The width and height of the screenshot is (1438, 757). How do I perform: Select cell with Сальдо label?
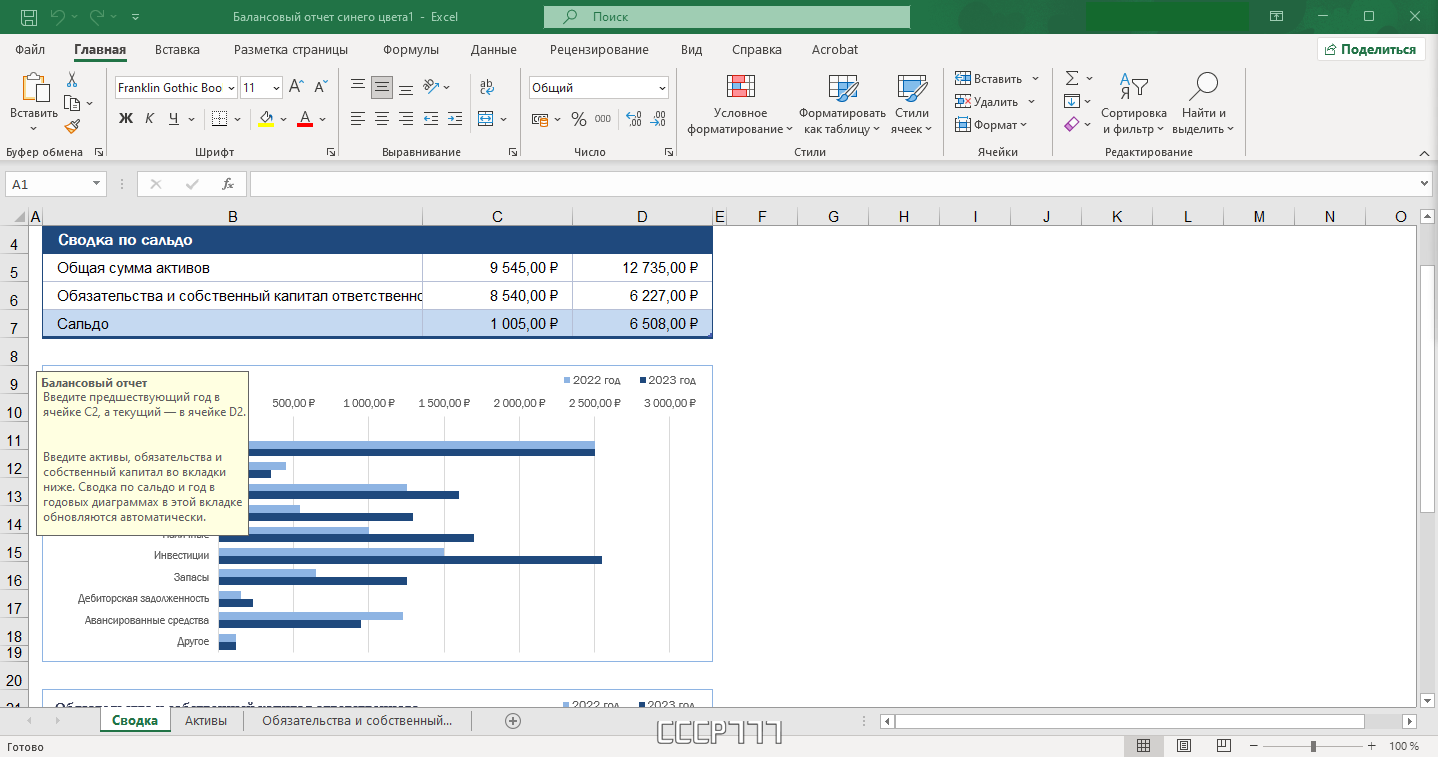(232, 324)
